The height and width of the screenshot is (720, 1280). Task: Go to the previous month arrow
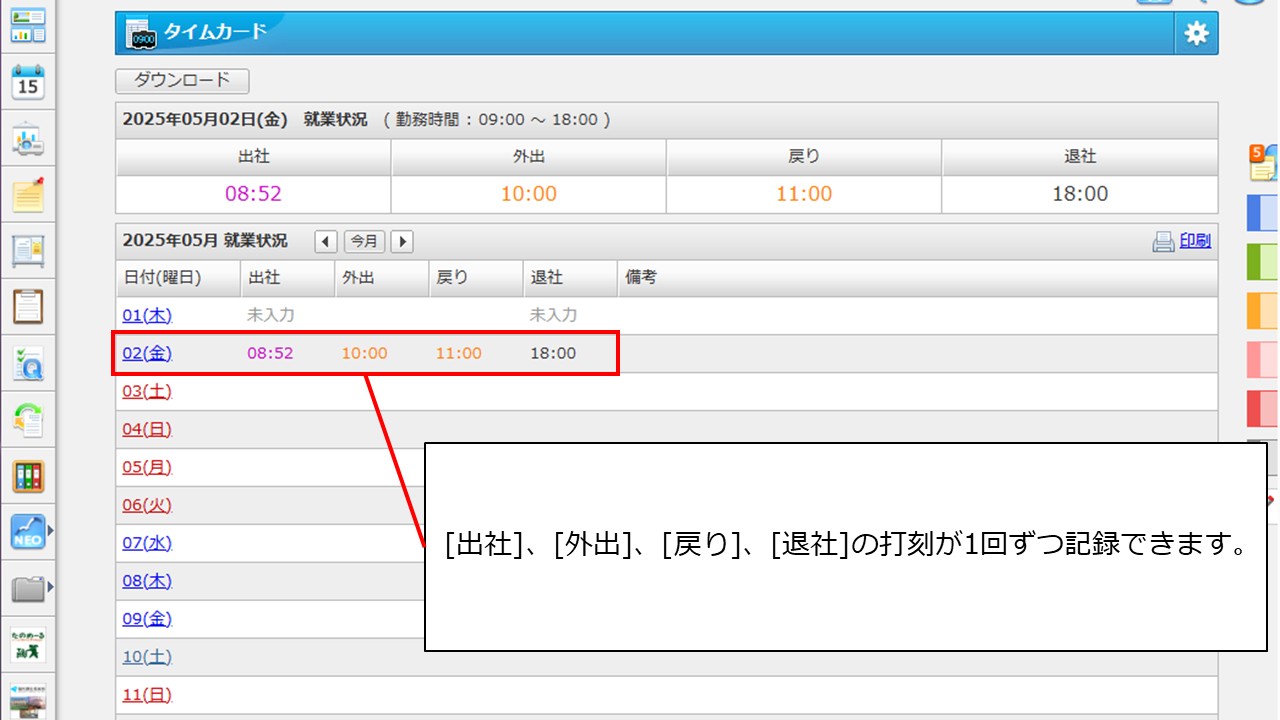326,241
